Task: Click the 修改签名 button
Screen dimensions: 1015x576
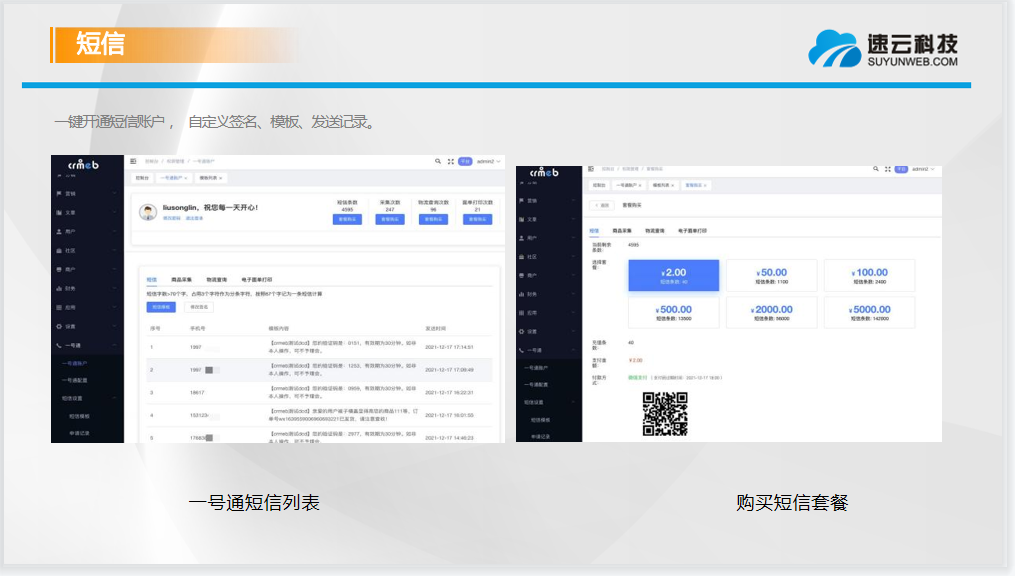Action: [x=200, y=307]
